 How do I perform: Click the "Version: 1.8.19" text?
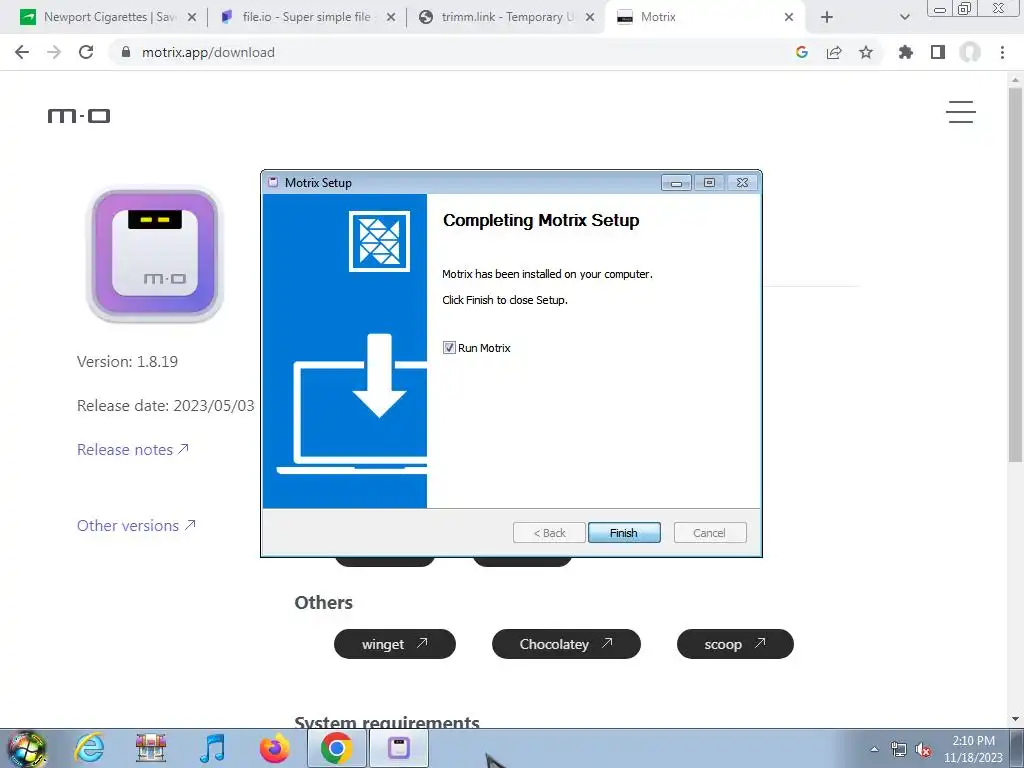click(x=127, y=361)
